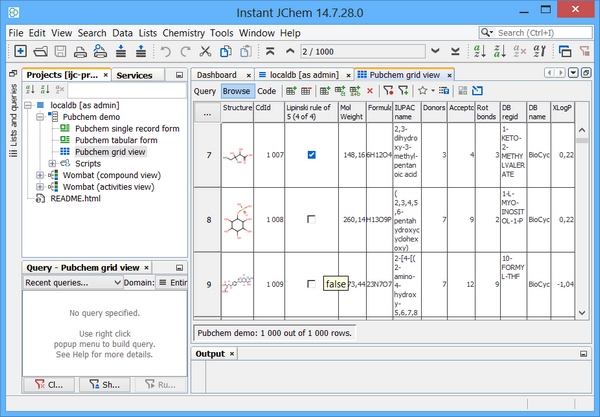Open the Chemistry menu
Image resolution: width=600 pixels, height=417 pixels.
[184, 33]
